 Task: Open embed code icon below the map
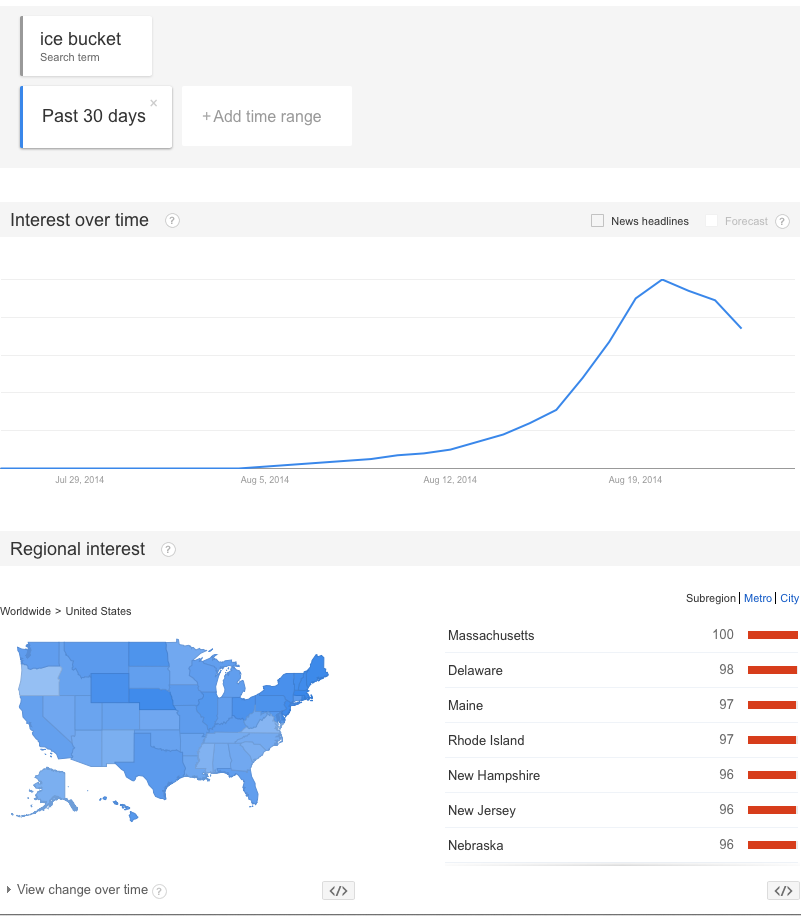coord(338,891)
